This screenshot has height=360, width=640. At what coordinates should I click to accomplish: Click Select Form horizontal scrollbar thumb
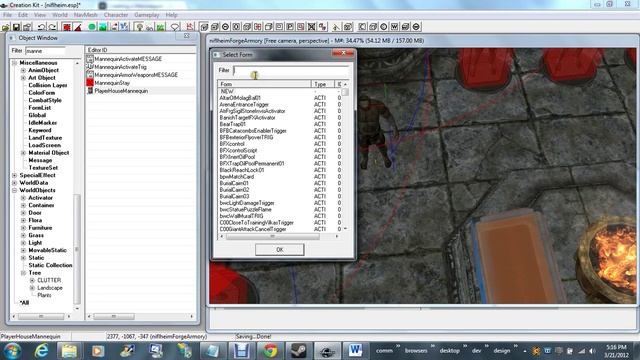point(272,236)
